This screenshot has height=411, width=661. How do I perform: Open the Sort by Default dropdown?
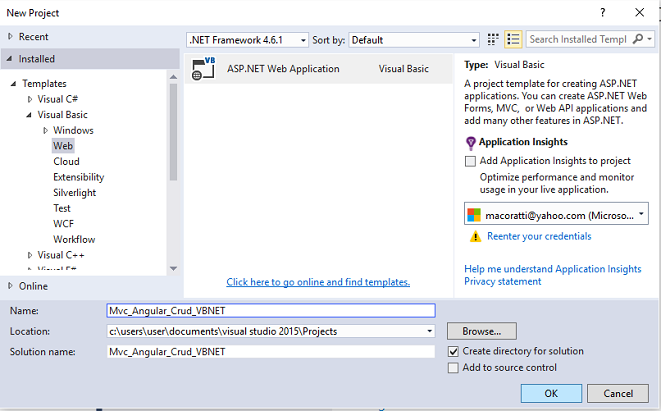pyautogui.click(x=473, y=40)
